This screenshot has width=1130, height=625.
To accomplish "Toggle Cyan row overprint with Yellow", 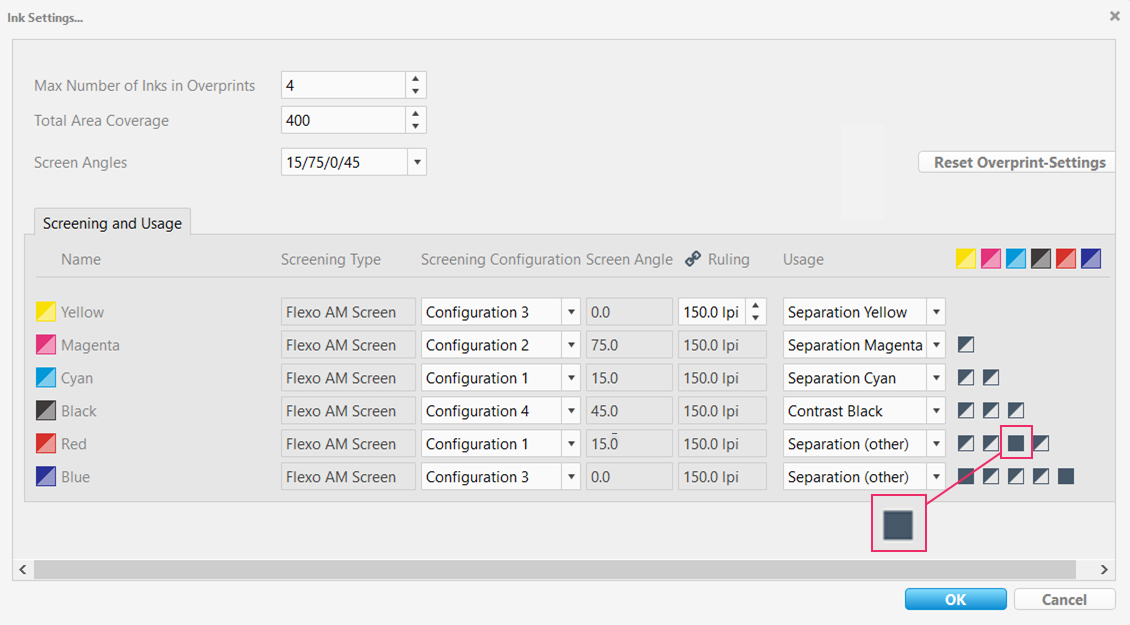I will pos(966,378).
